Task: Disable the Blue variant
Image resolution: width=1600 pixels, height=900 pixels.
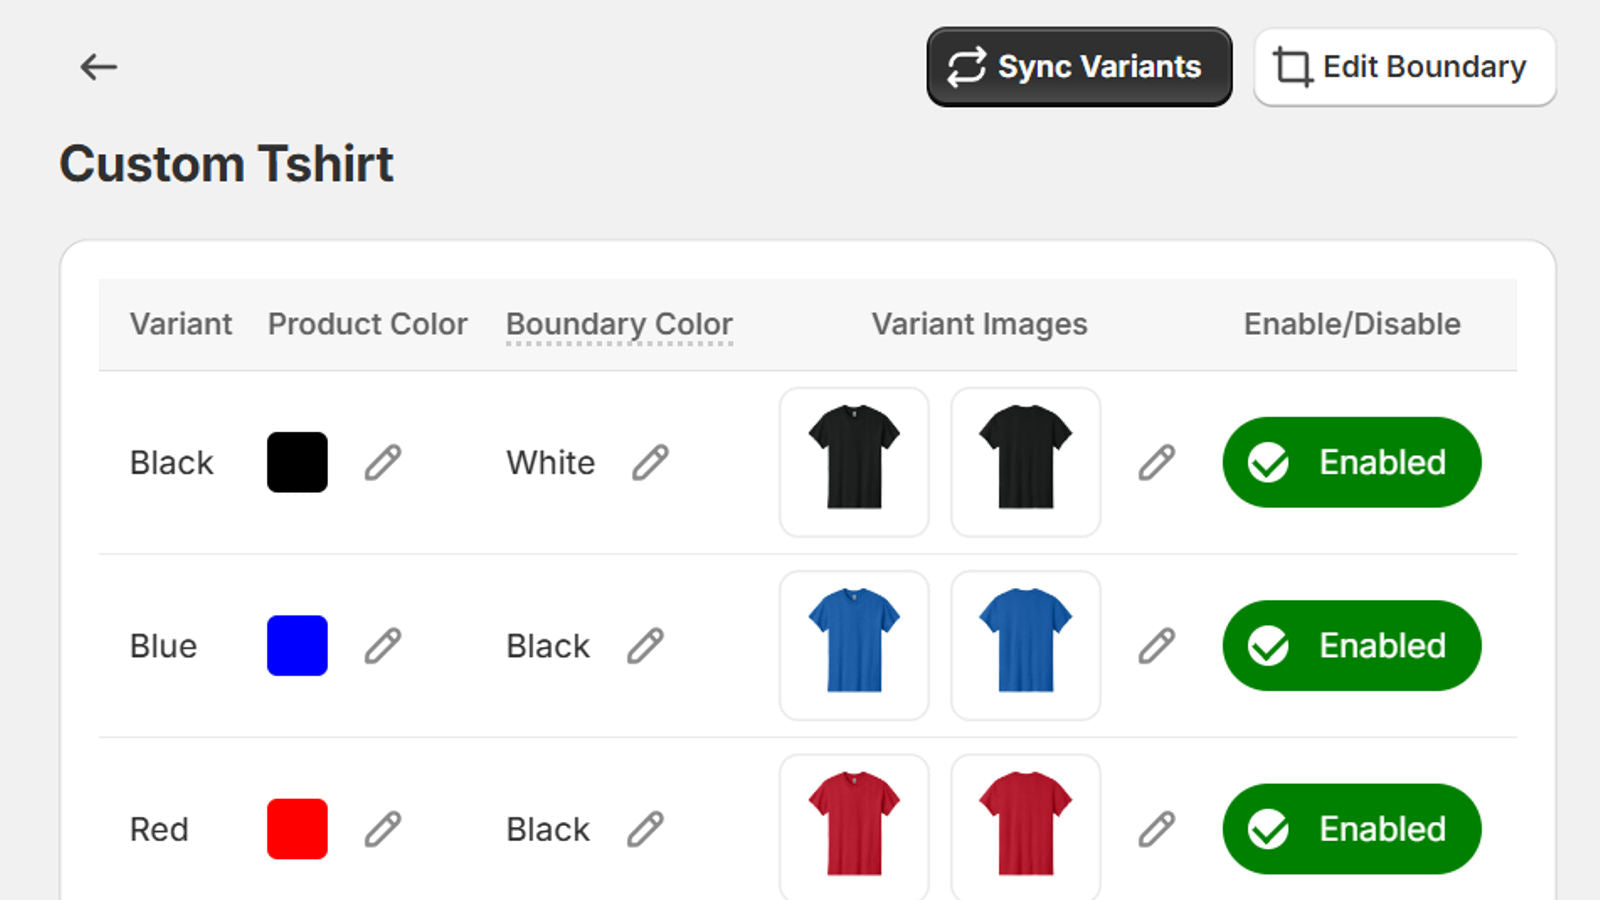Action: (x=1351, y=646)
